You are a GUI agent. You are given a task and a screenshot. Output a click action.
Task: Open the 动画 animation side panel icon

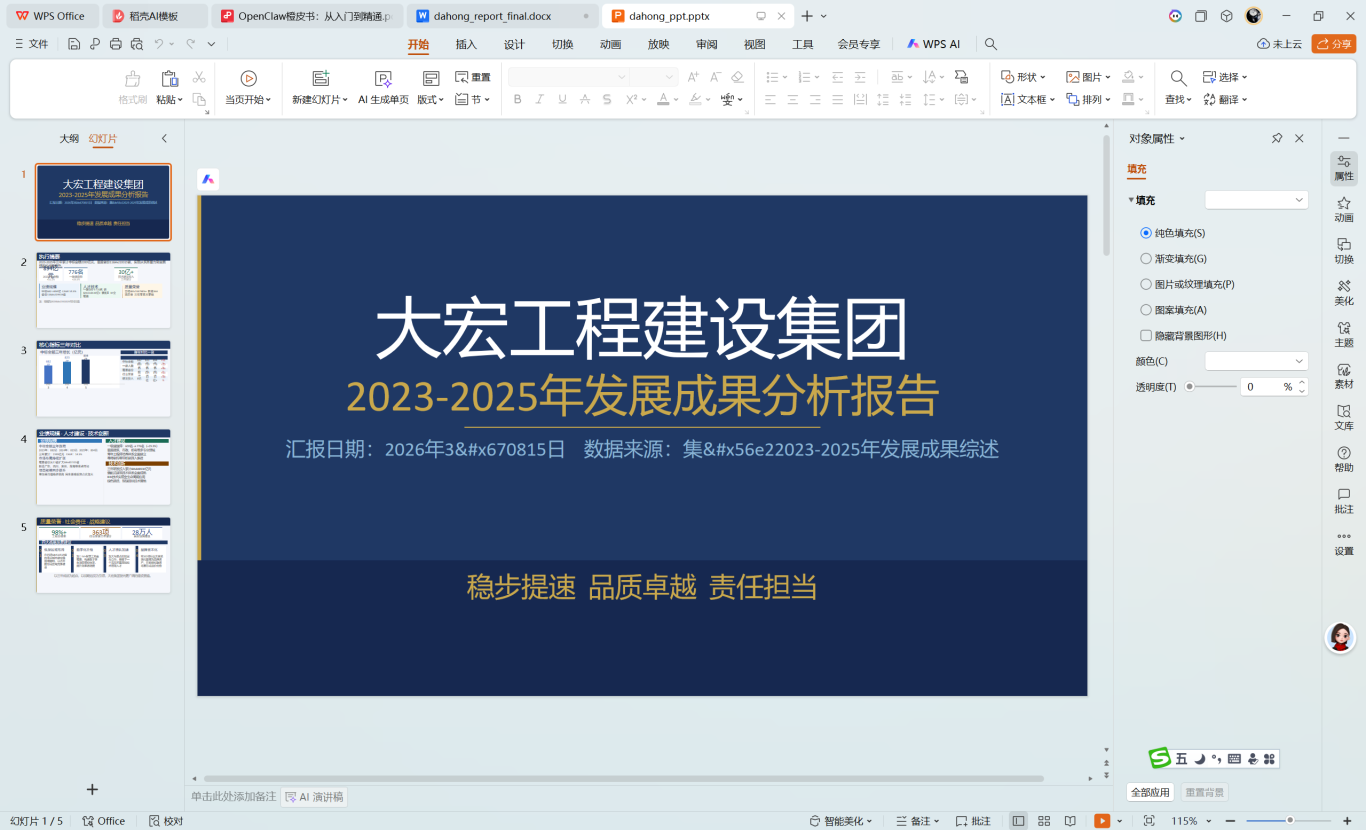pyautogui.click(x=1343, y=209)
